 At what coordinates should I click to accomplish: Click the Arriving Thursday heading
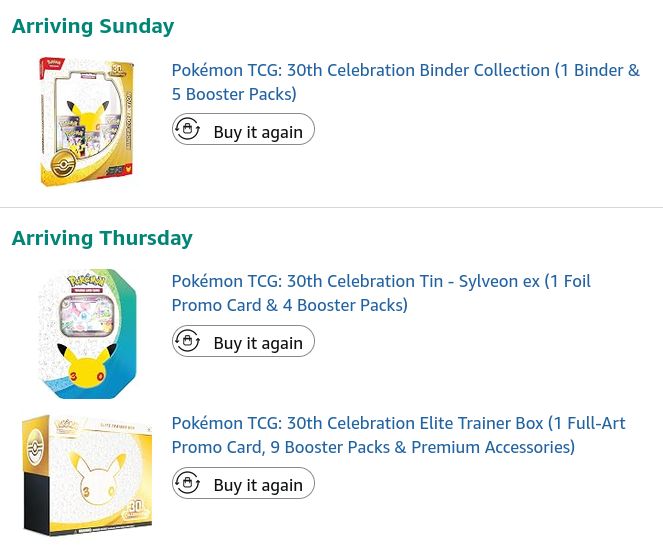point(102,238)
